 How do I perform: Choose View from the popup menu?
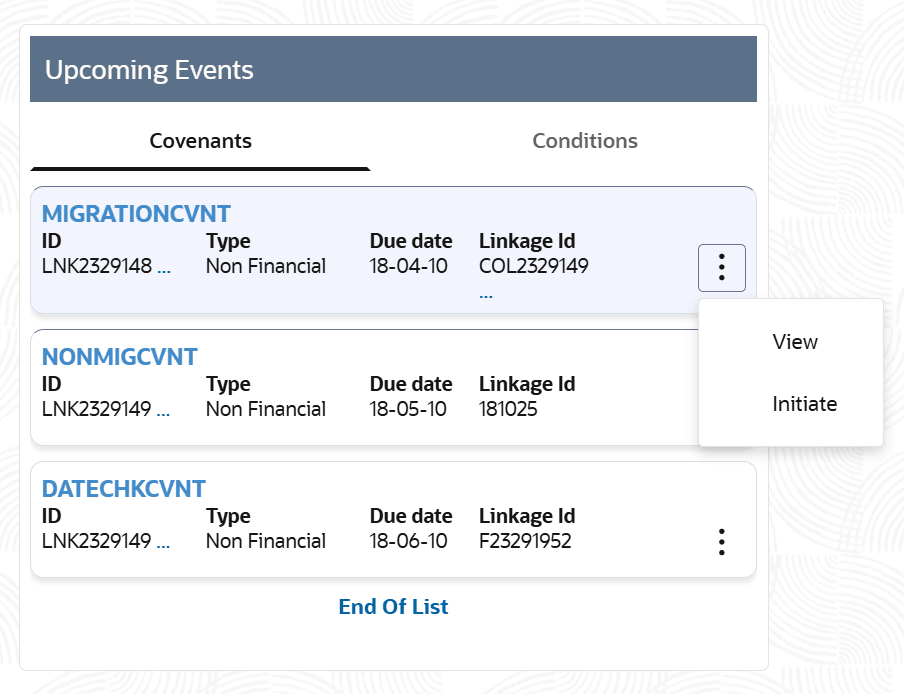click(795, 342)
